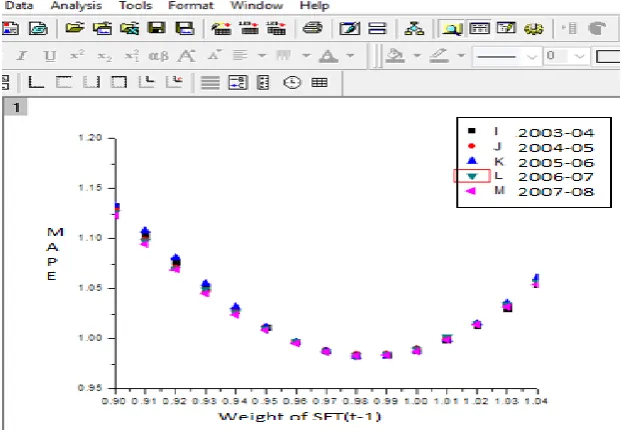Click the Weight of SFT(t-1) axis title

point(300,417)
